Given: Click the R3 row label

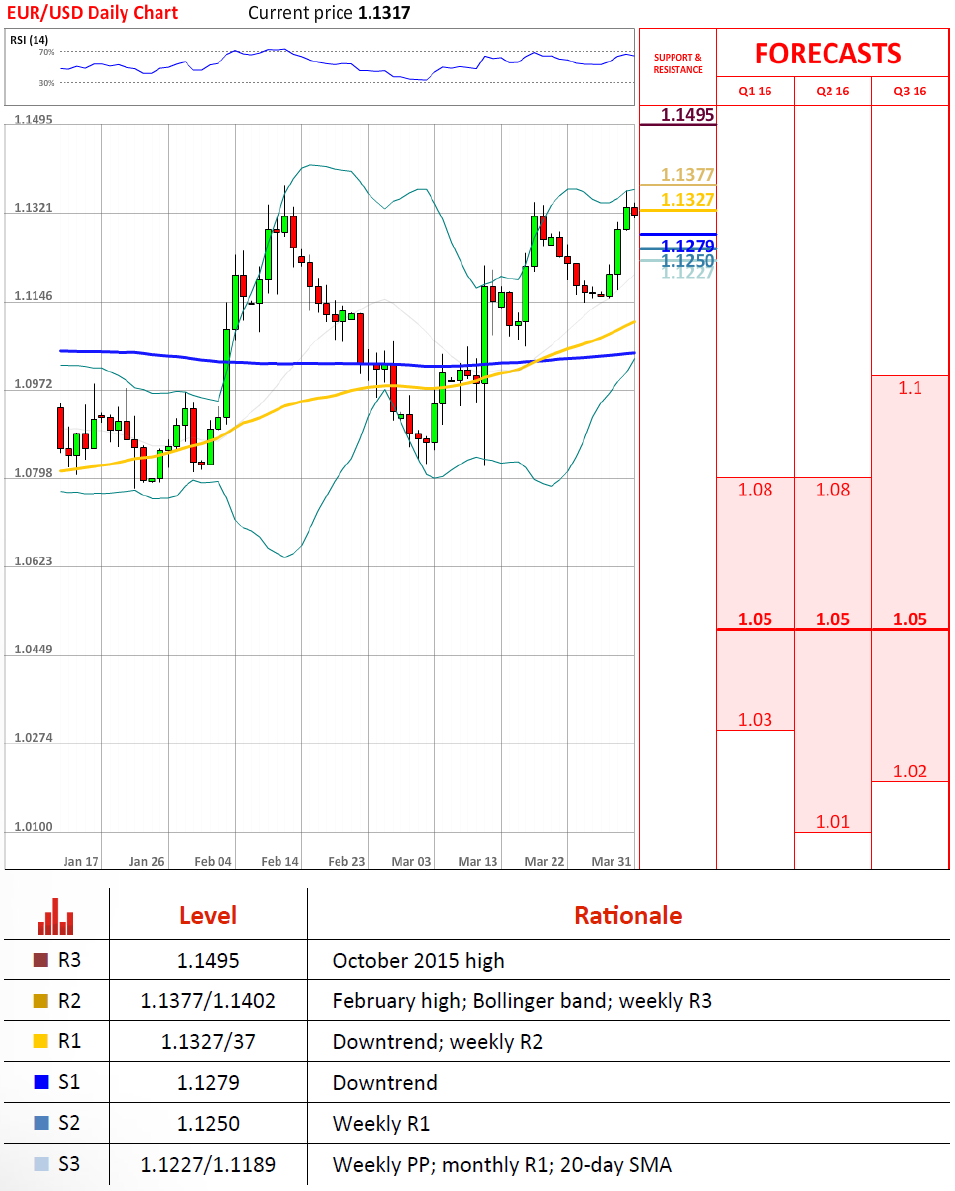Looking at the screenshot, I should coord(69,960).
